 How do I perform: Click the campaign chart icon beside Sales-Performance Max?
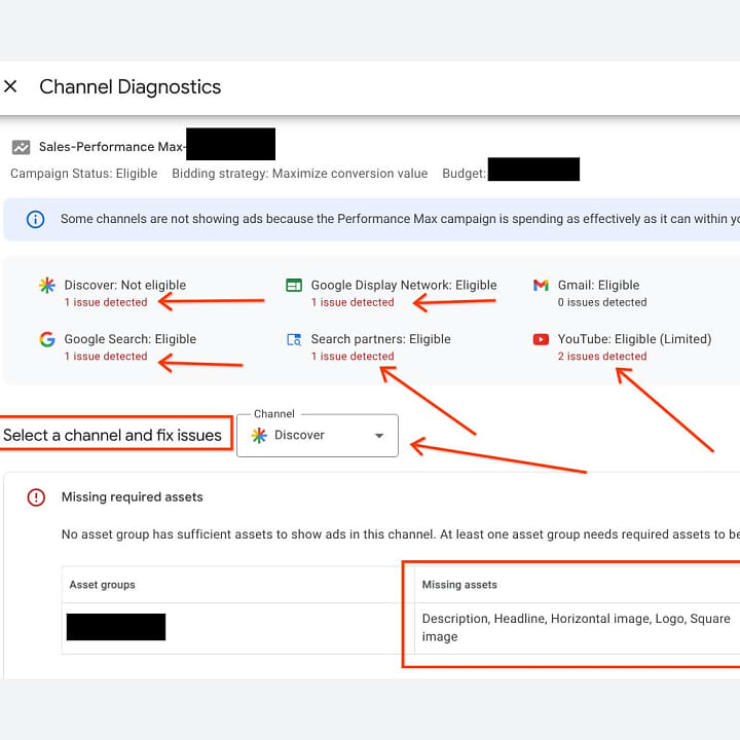21,147
